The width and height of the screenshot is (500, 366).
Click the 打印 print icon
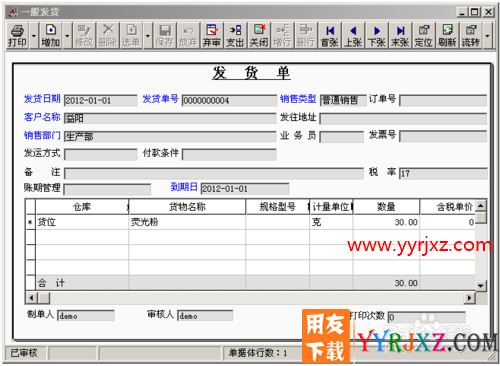[x=17, y=35]
